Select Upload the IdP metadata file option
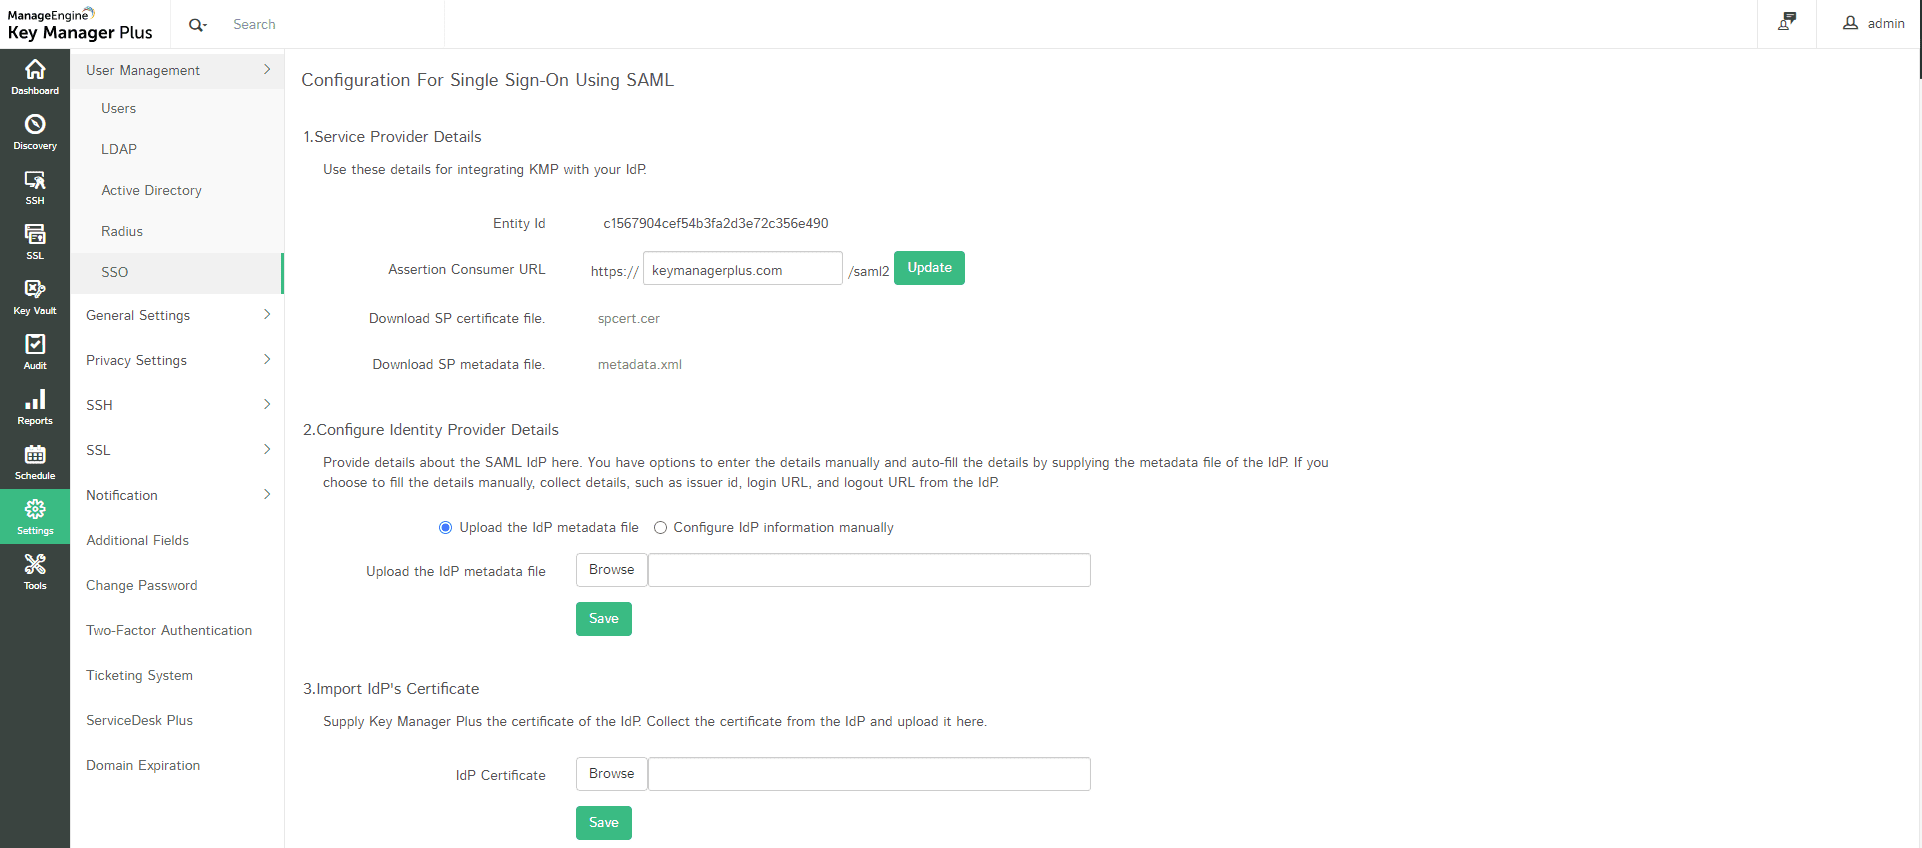The width and height of the screenshot is (1922, 848). 446,528
